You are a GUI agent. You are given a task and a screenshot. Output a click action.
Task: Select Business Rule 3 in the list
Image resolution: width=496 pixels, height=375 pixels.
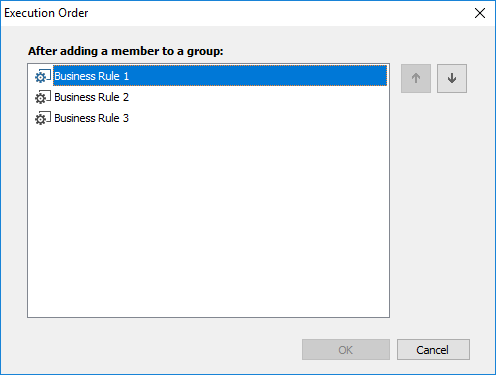[92, 118]
